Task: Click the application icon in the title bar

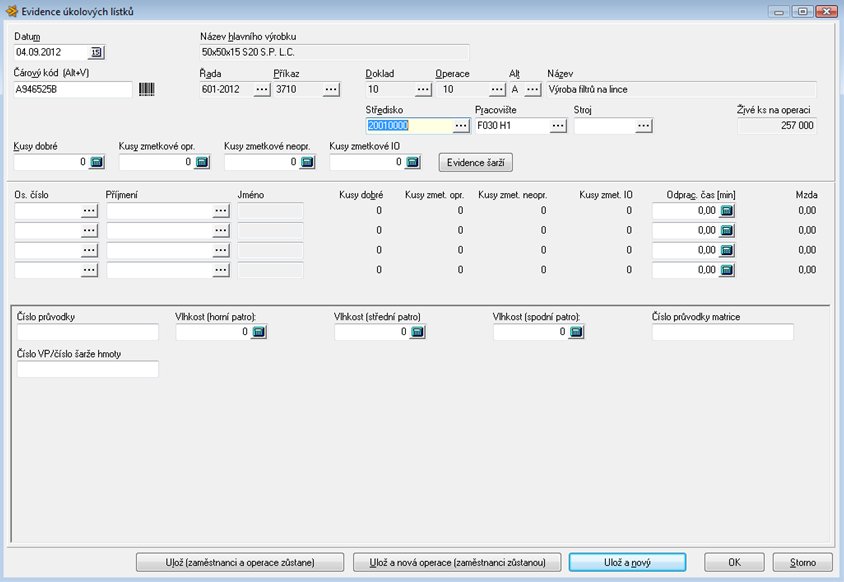Action: (x=11, y=11)
